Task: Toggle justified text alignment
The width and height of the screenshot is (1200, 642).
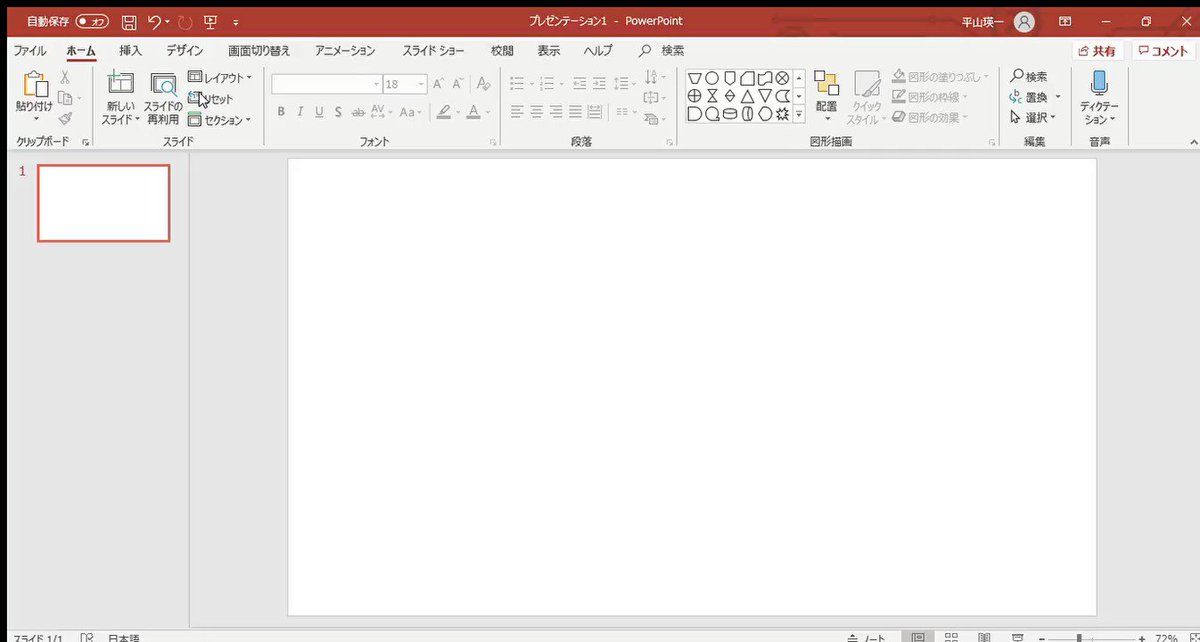Action: pyautogui.click(x=573, y=111)
